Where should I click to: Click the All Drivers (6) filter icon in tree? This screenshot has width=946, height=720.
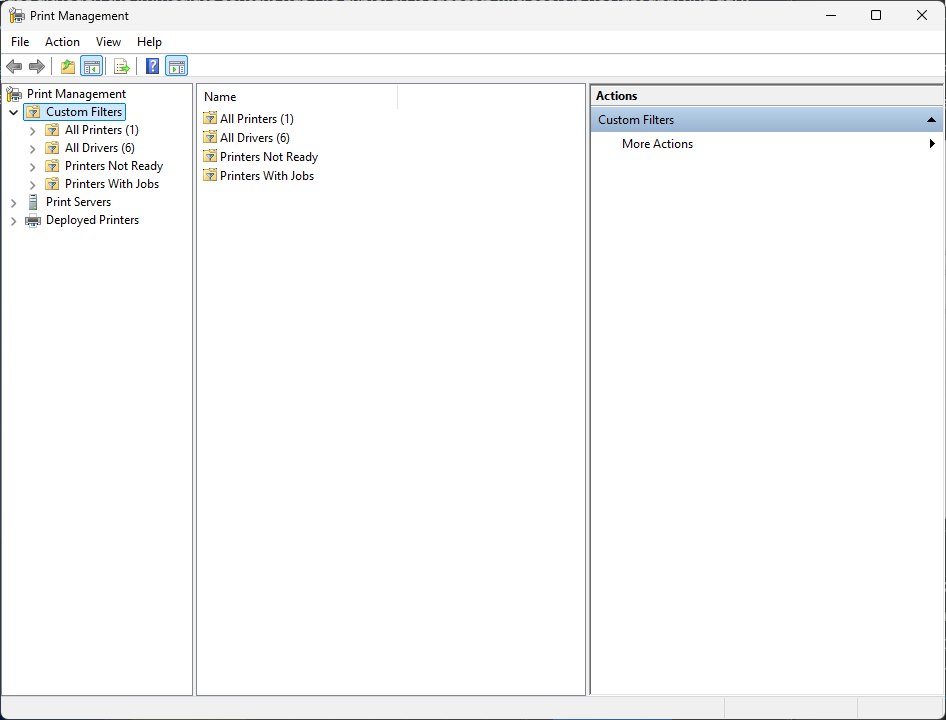(52, 148)
